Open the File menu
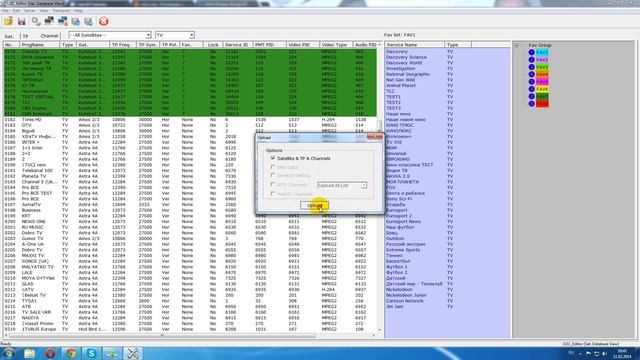640x360 pixels. click(5, 10)
